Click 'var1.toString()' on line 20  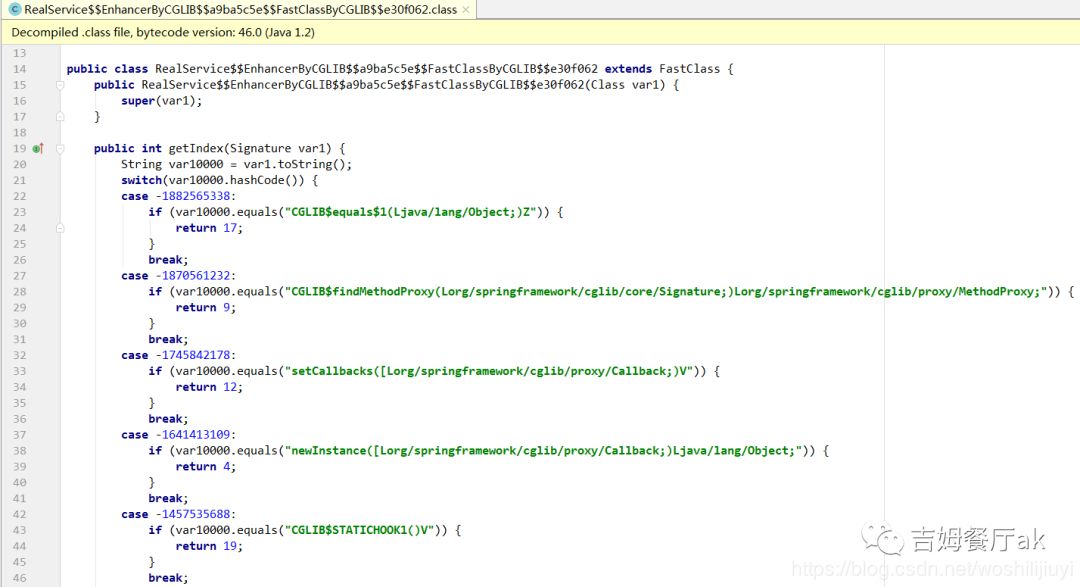tap(295, 164)
